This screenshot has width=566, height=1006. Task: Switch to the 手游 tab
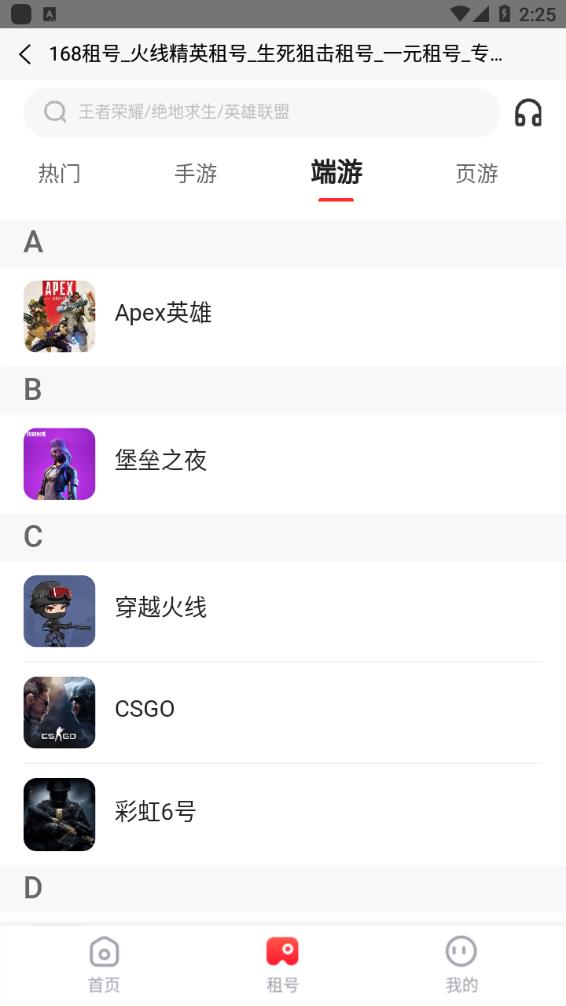pos(196,173)
